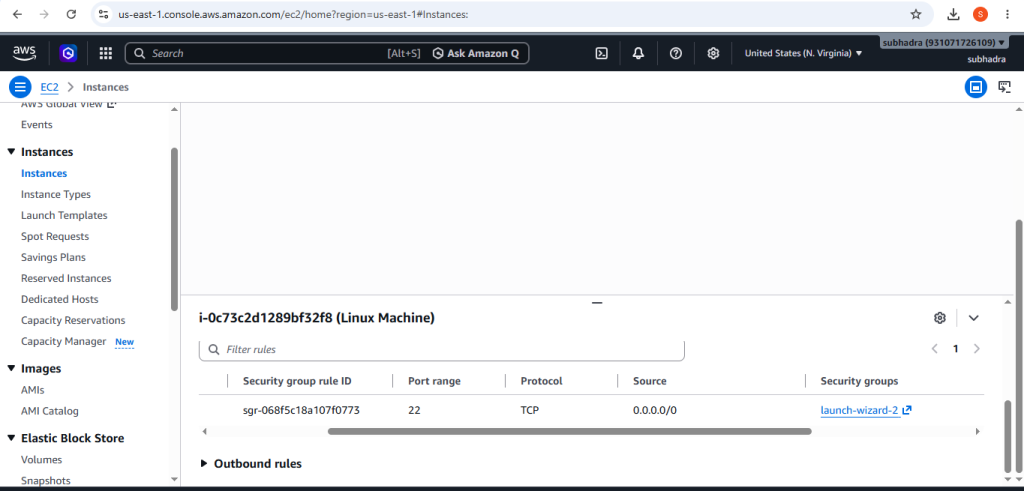Collapse the instance details panel chevron
Viewport: 1024px width, 491px height.
click(974, 318)
